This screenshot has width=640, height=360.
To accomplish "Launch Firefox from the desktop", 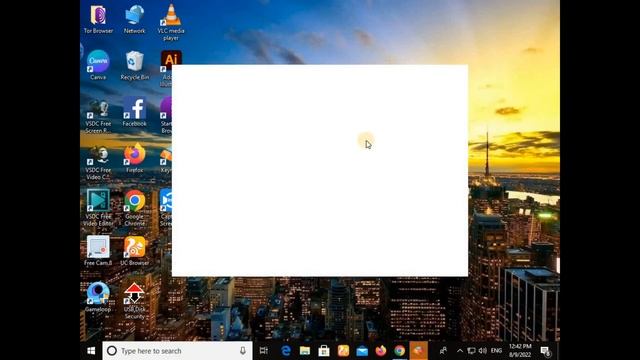I will pos(134,158).
